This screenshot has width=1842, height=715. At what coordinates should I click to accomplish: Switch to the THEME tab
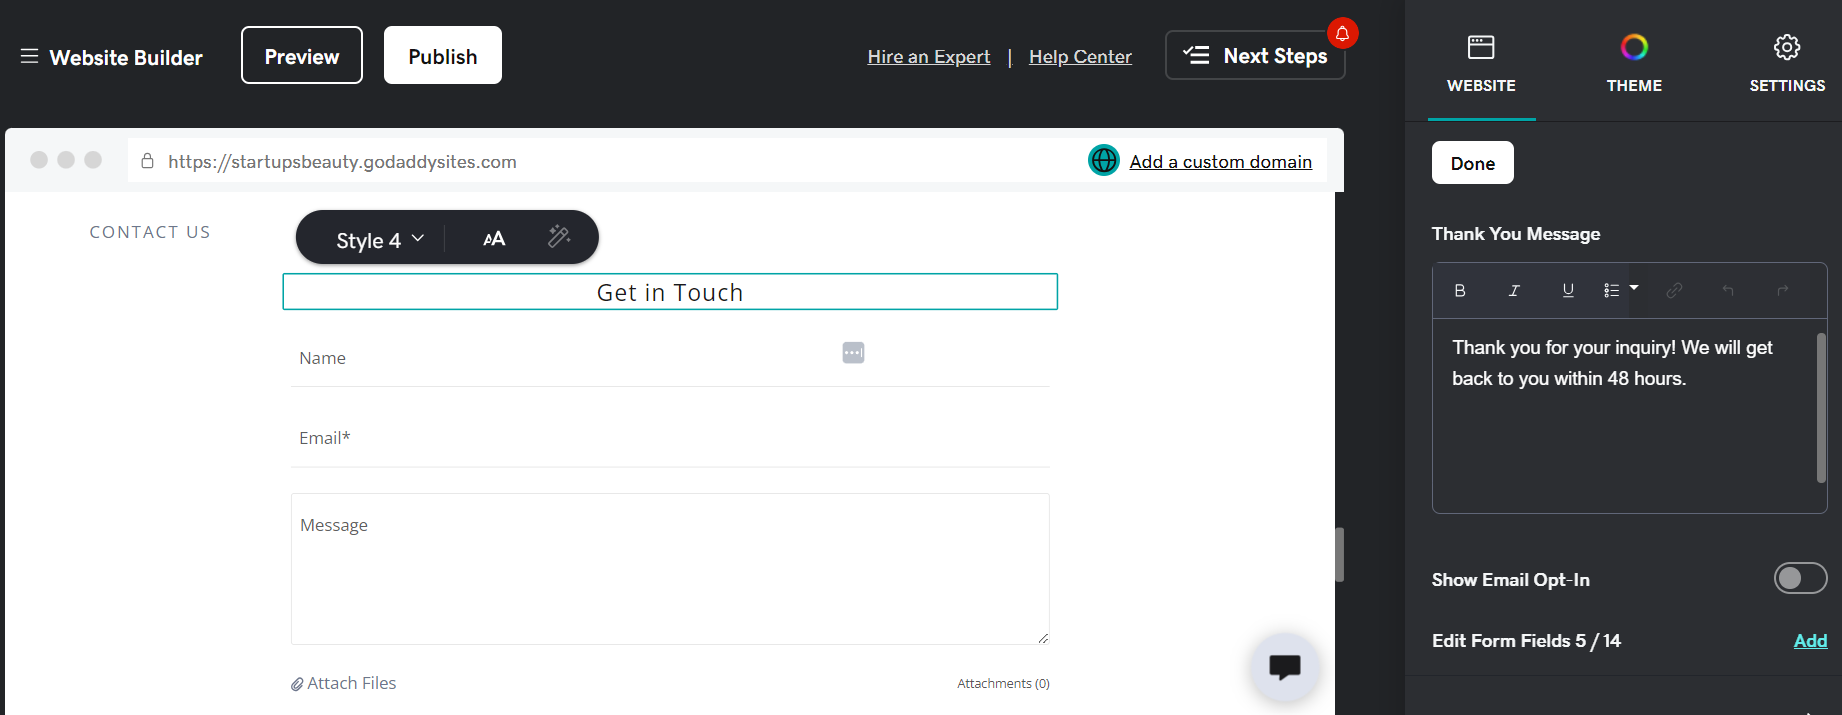tap(1634, 62)
